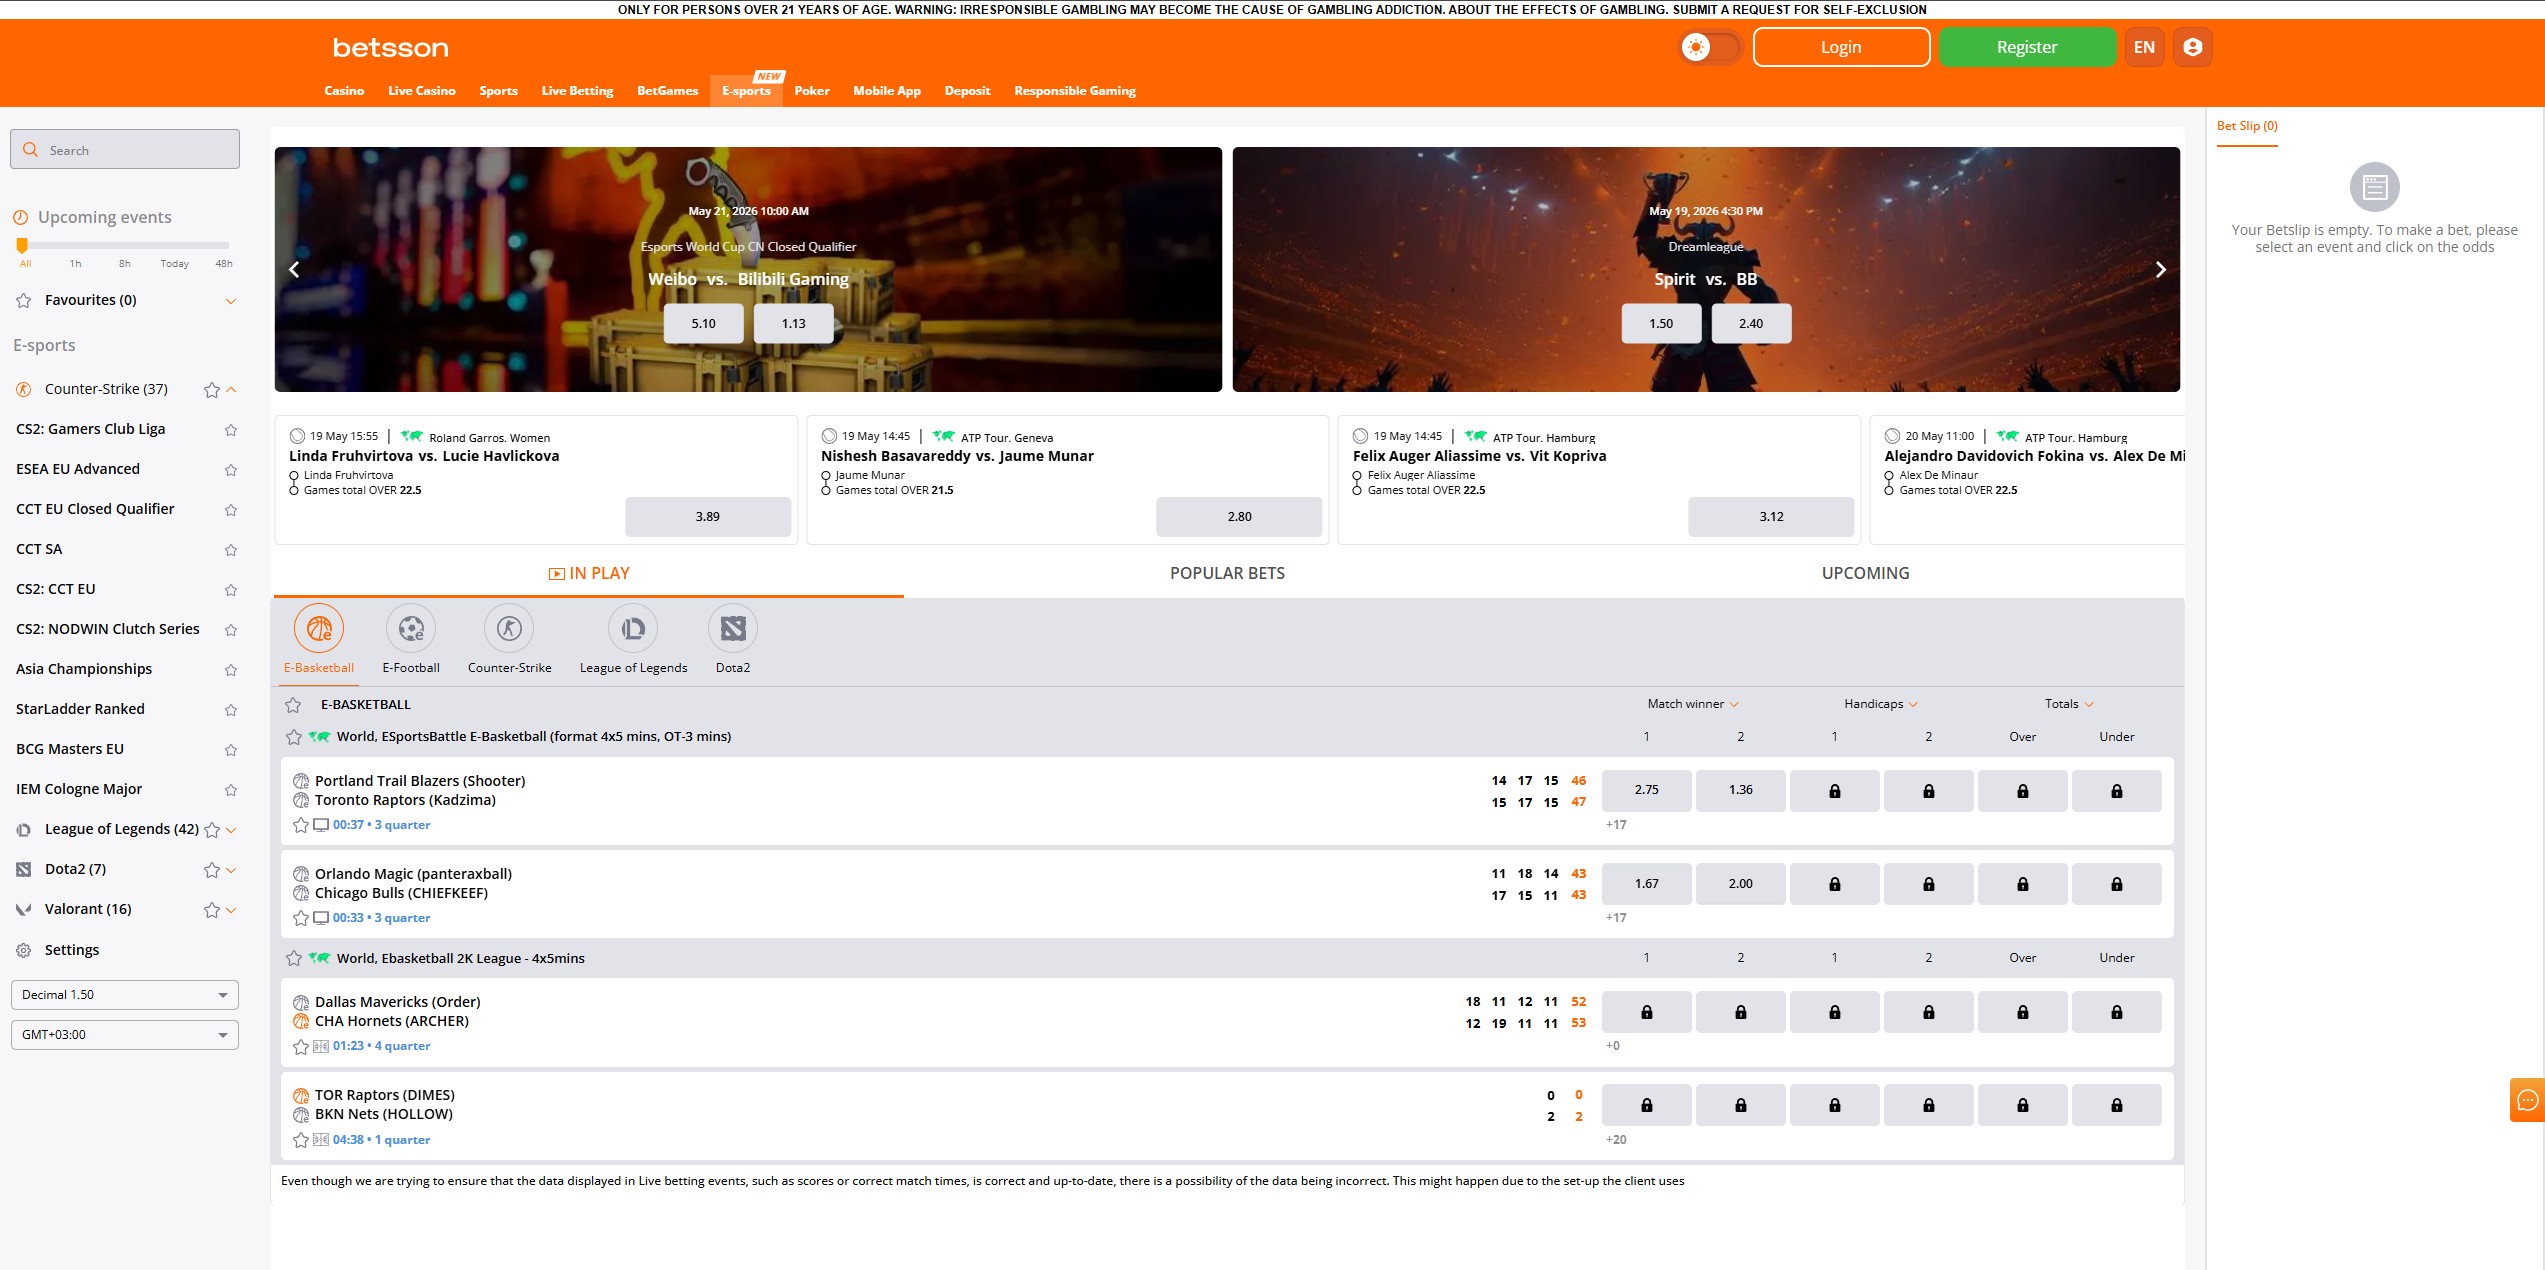Favourite the Ebasketball 2K League star
The width and height of the screenshot is (2545, 1270).
point(294,958)
